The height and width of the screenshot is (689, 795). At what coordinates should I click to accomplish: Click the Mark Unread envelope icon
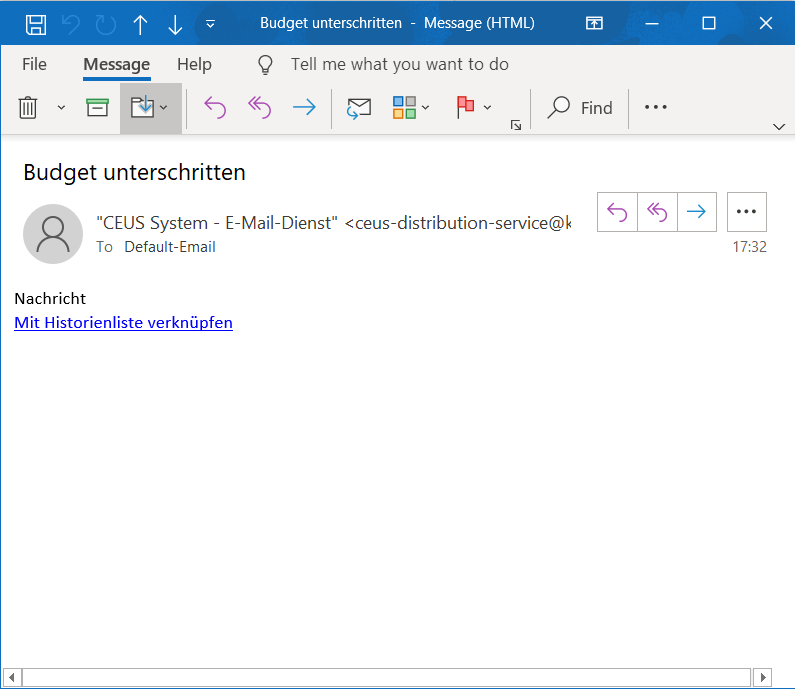pyautogui.click(x=359, y=107)
